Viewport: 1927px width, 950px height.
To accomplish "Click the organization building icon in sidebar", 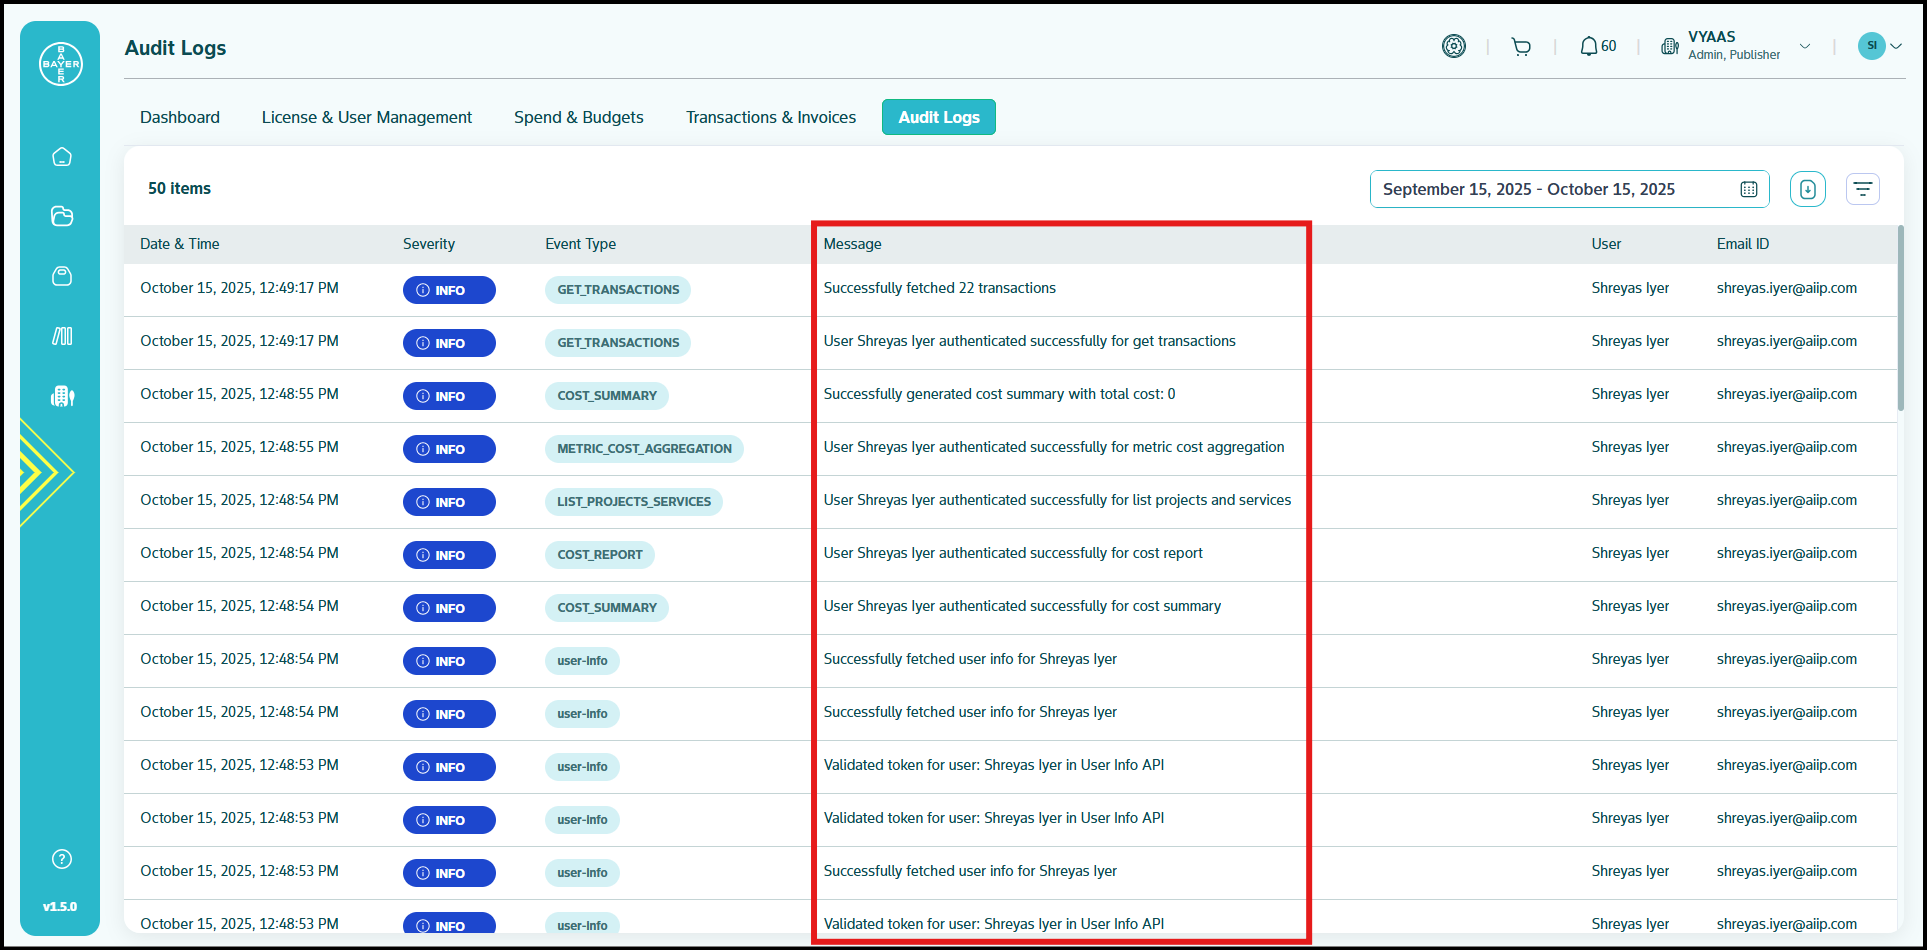I will [62, 396].
